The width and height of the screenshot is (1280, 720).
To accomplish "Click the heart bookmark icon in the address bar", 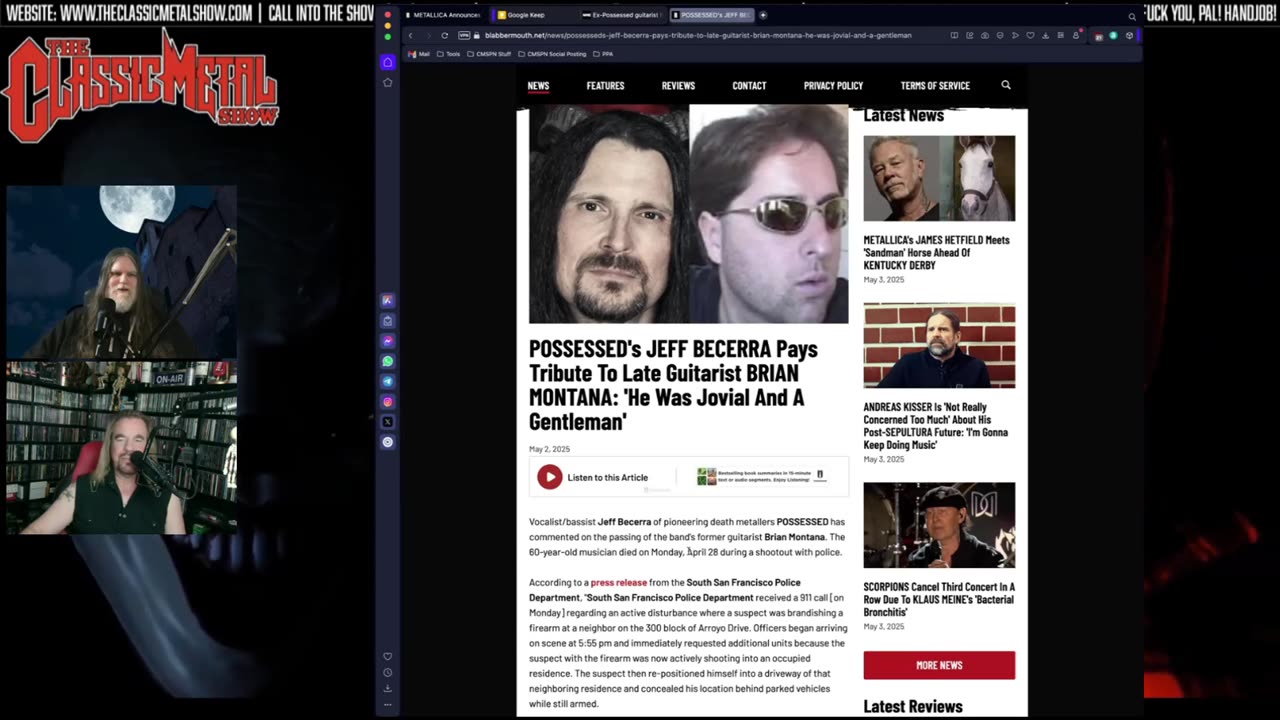I will (x=1030, y=35).
